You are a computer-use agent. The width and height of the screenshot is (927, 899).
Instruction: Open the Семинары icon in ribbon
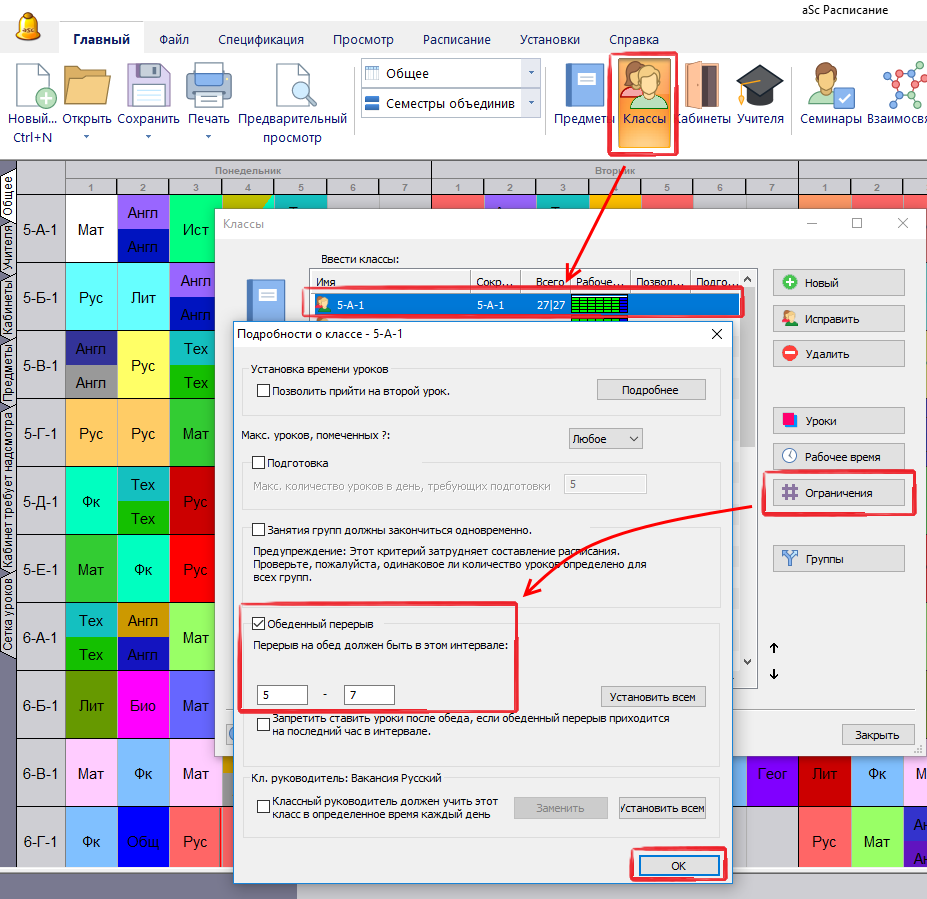coord(829,87)
